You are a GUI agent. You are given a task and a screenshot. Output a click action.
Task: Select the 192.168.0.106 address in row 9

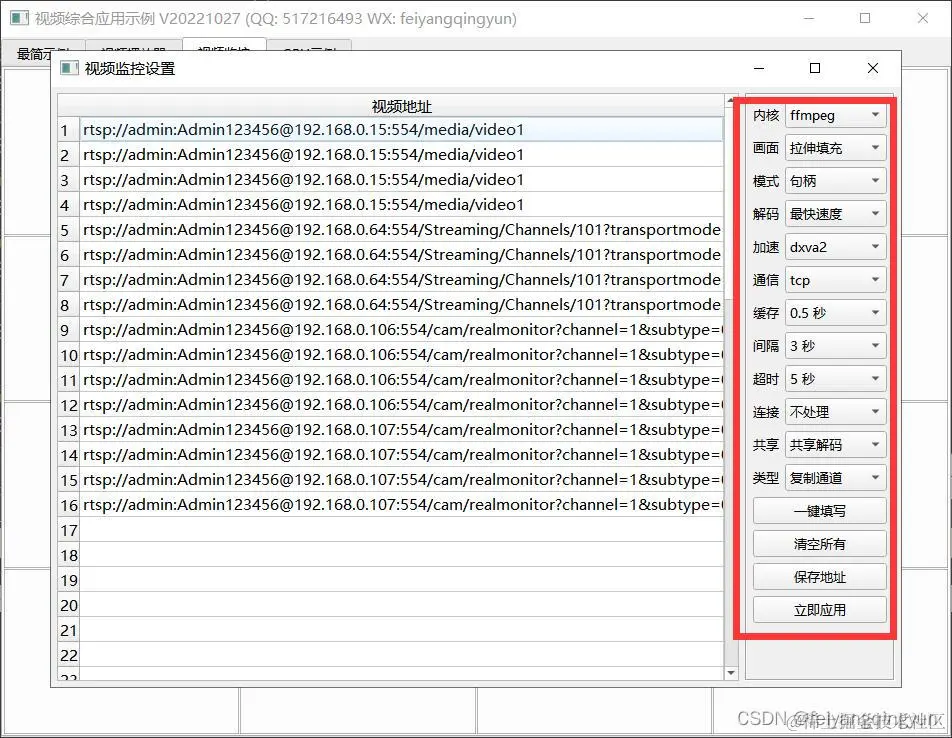click(x=401, y=330)
